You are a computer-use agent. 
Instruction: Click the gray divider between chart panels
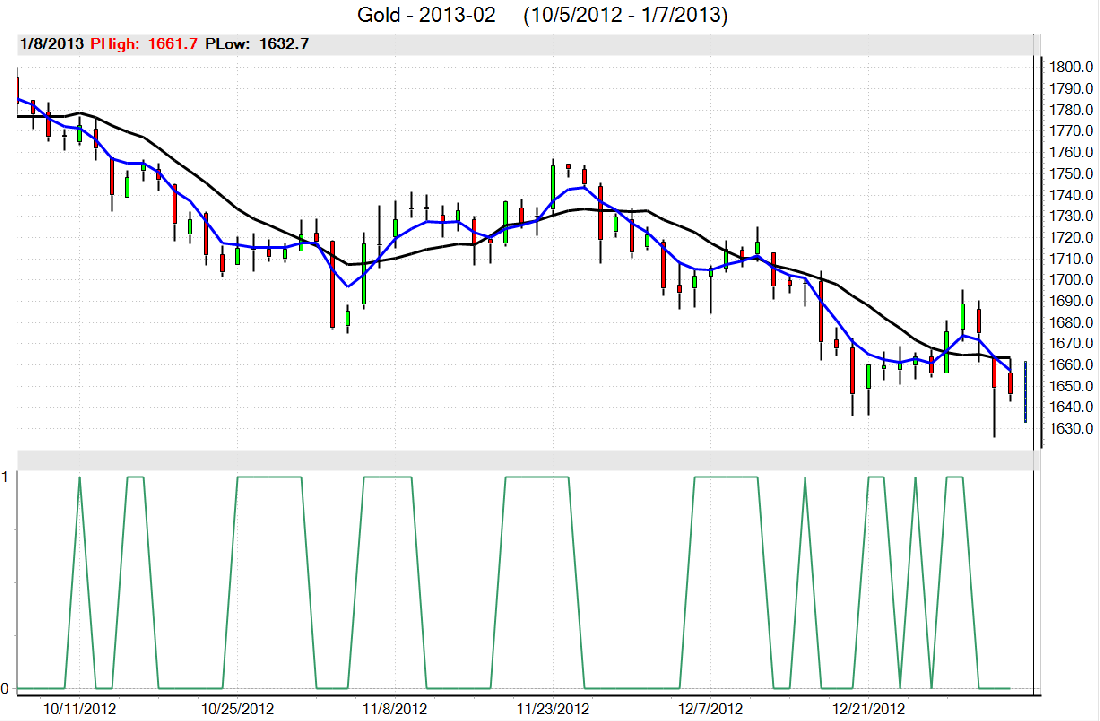[520, 459]
